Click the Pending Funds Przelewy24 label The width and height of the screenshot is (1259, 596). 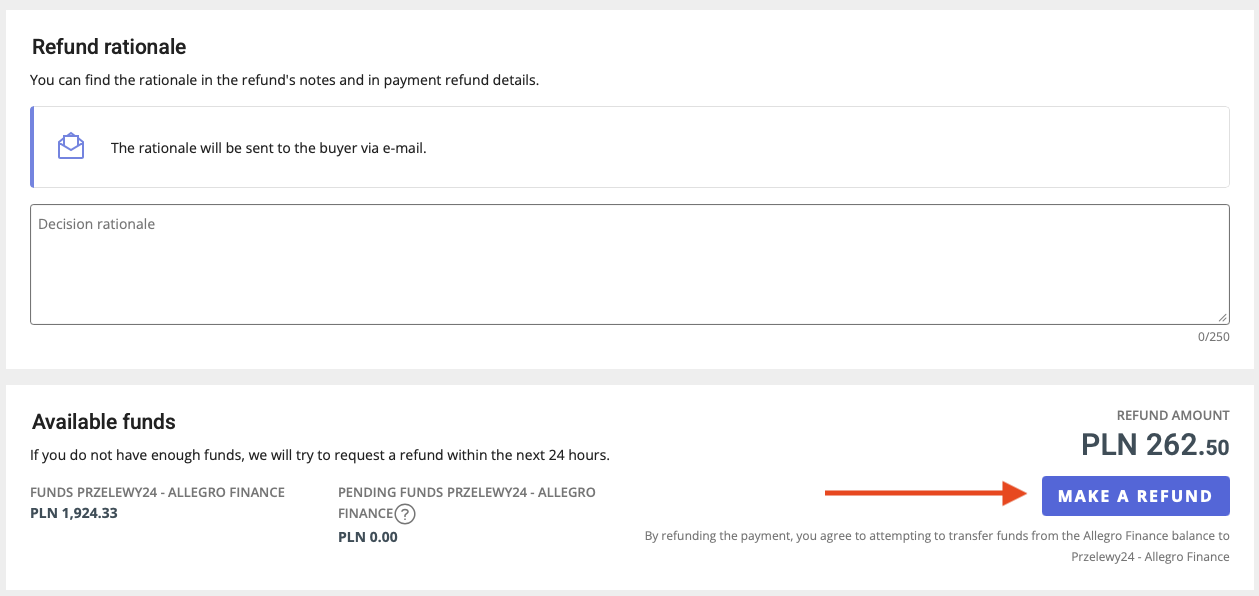pyautogui.click(x=466, y=492)
